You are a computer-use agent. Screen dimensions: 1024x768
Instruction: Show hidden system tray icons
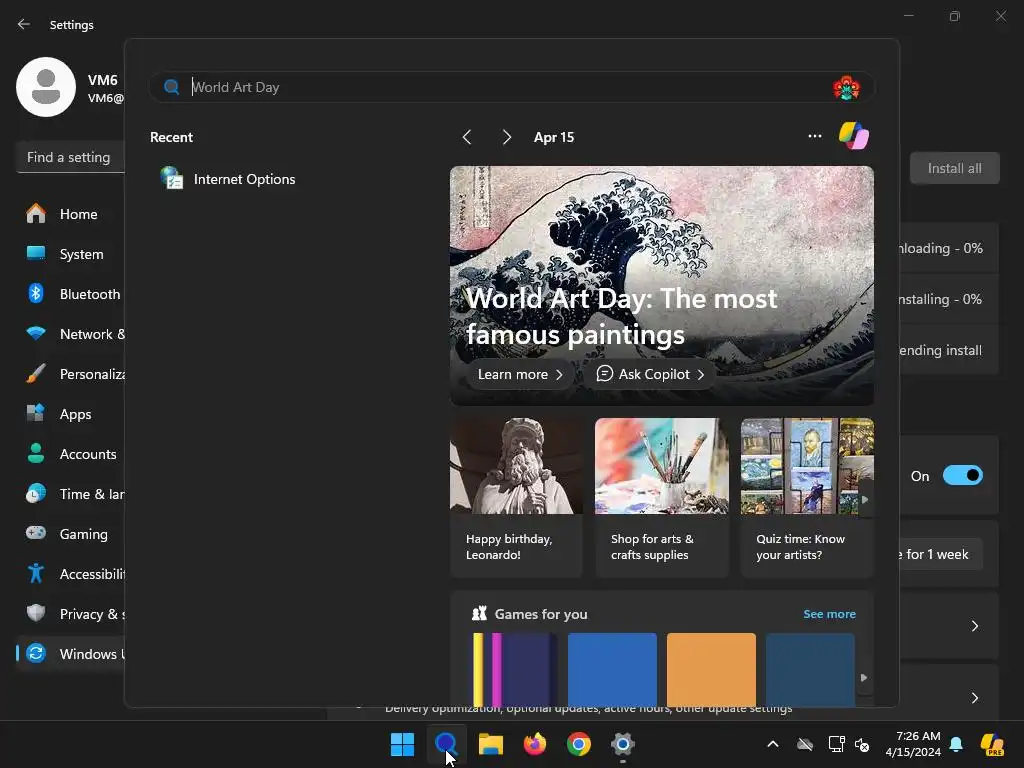773,744
